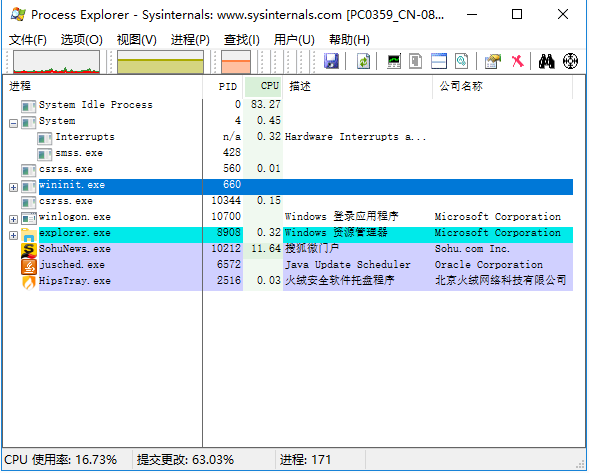The width and height of the screenshot is (589, 473).
Task: Expand the winlogon.exe tree node
Action: [x=13, y=219]
